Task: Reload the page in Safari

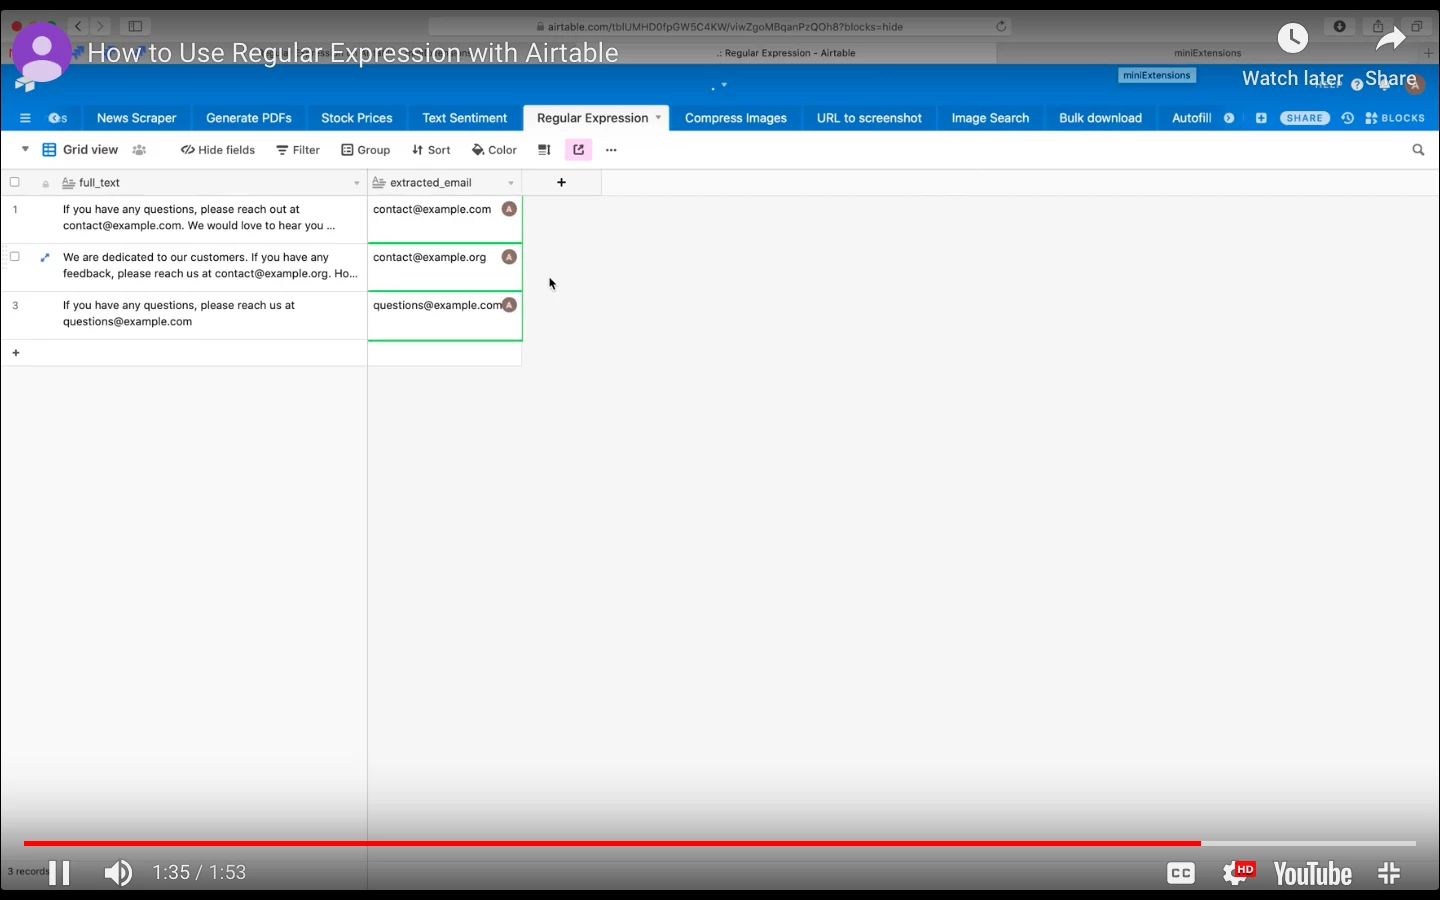Action: click(x=1001, y=27)
